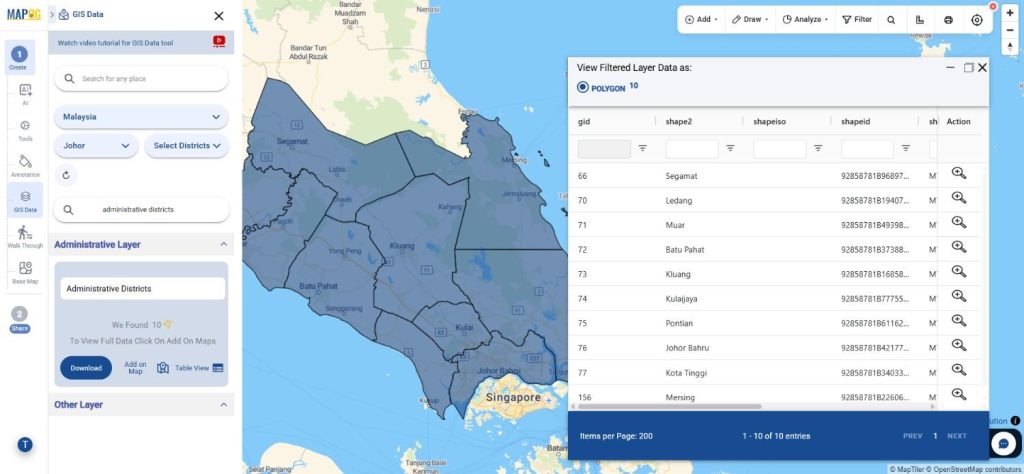Open the Add dropdown menu

(701, 20)
